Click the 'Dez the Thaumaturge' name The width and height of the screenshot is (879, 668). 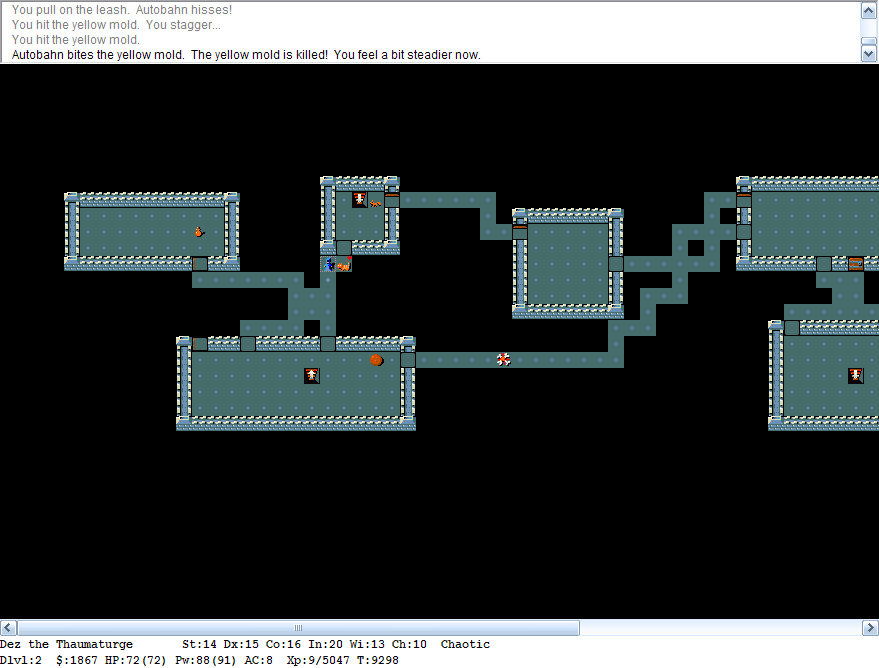pos(66,644)
